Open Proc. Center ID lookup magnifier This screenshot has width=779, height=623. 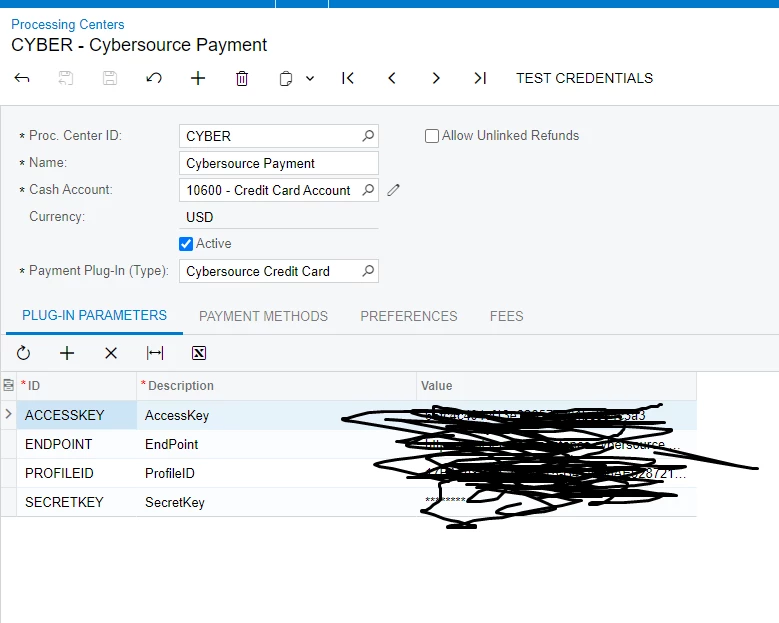click(x=368, y=136)
